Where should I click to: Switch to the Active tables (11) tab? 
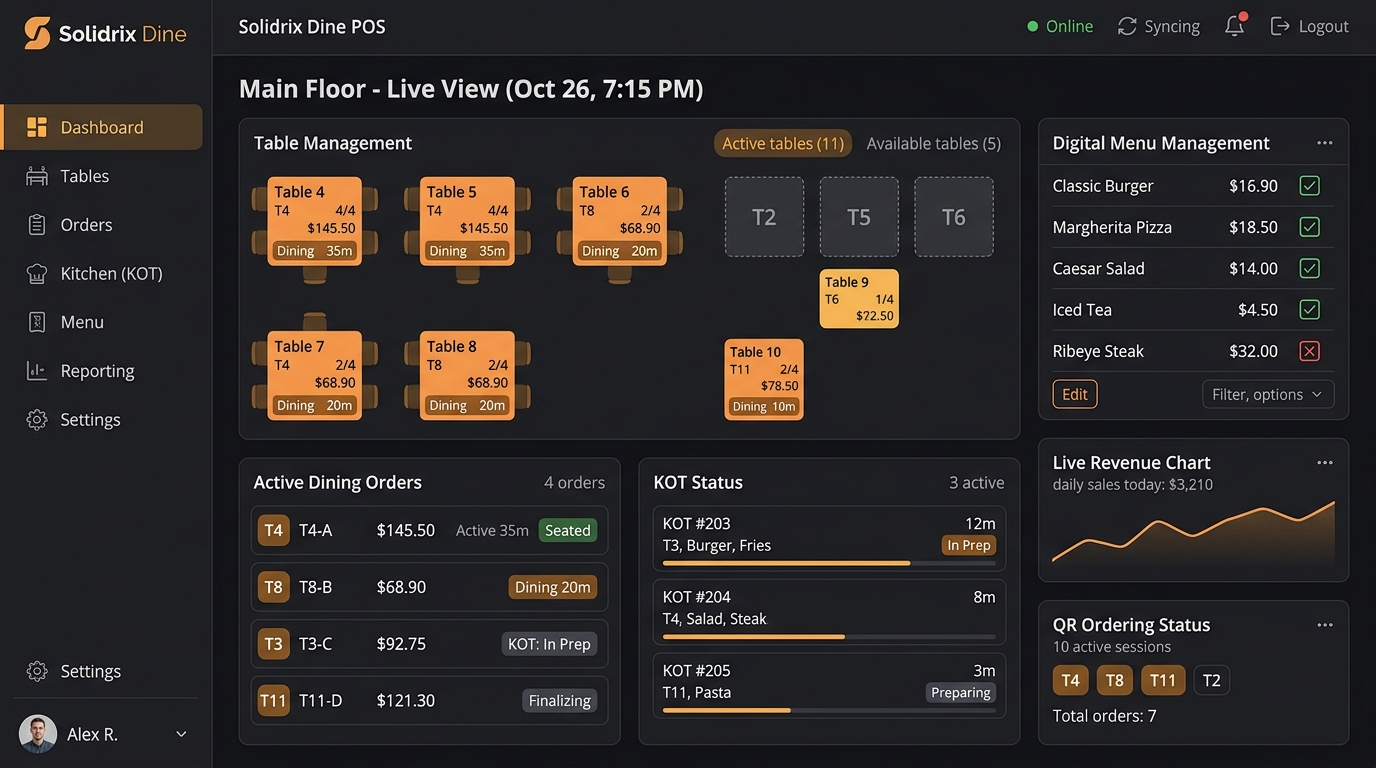(x=783, y=143)
